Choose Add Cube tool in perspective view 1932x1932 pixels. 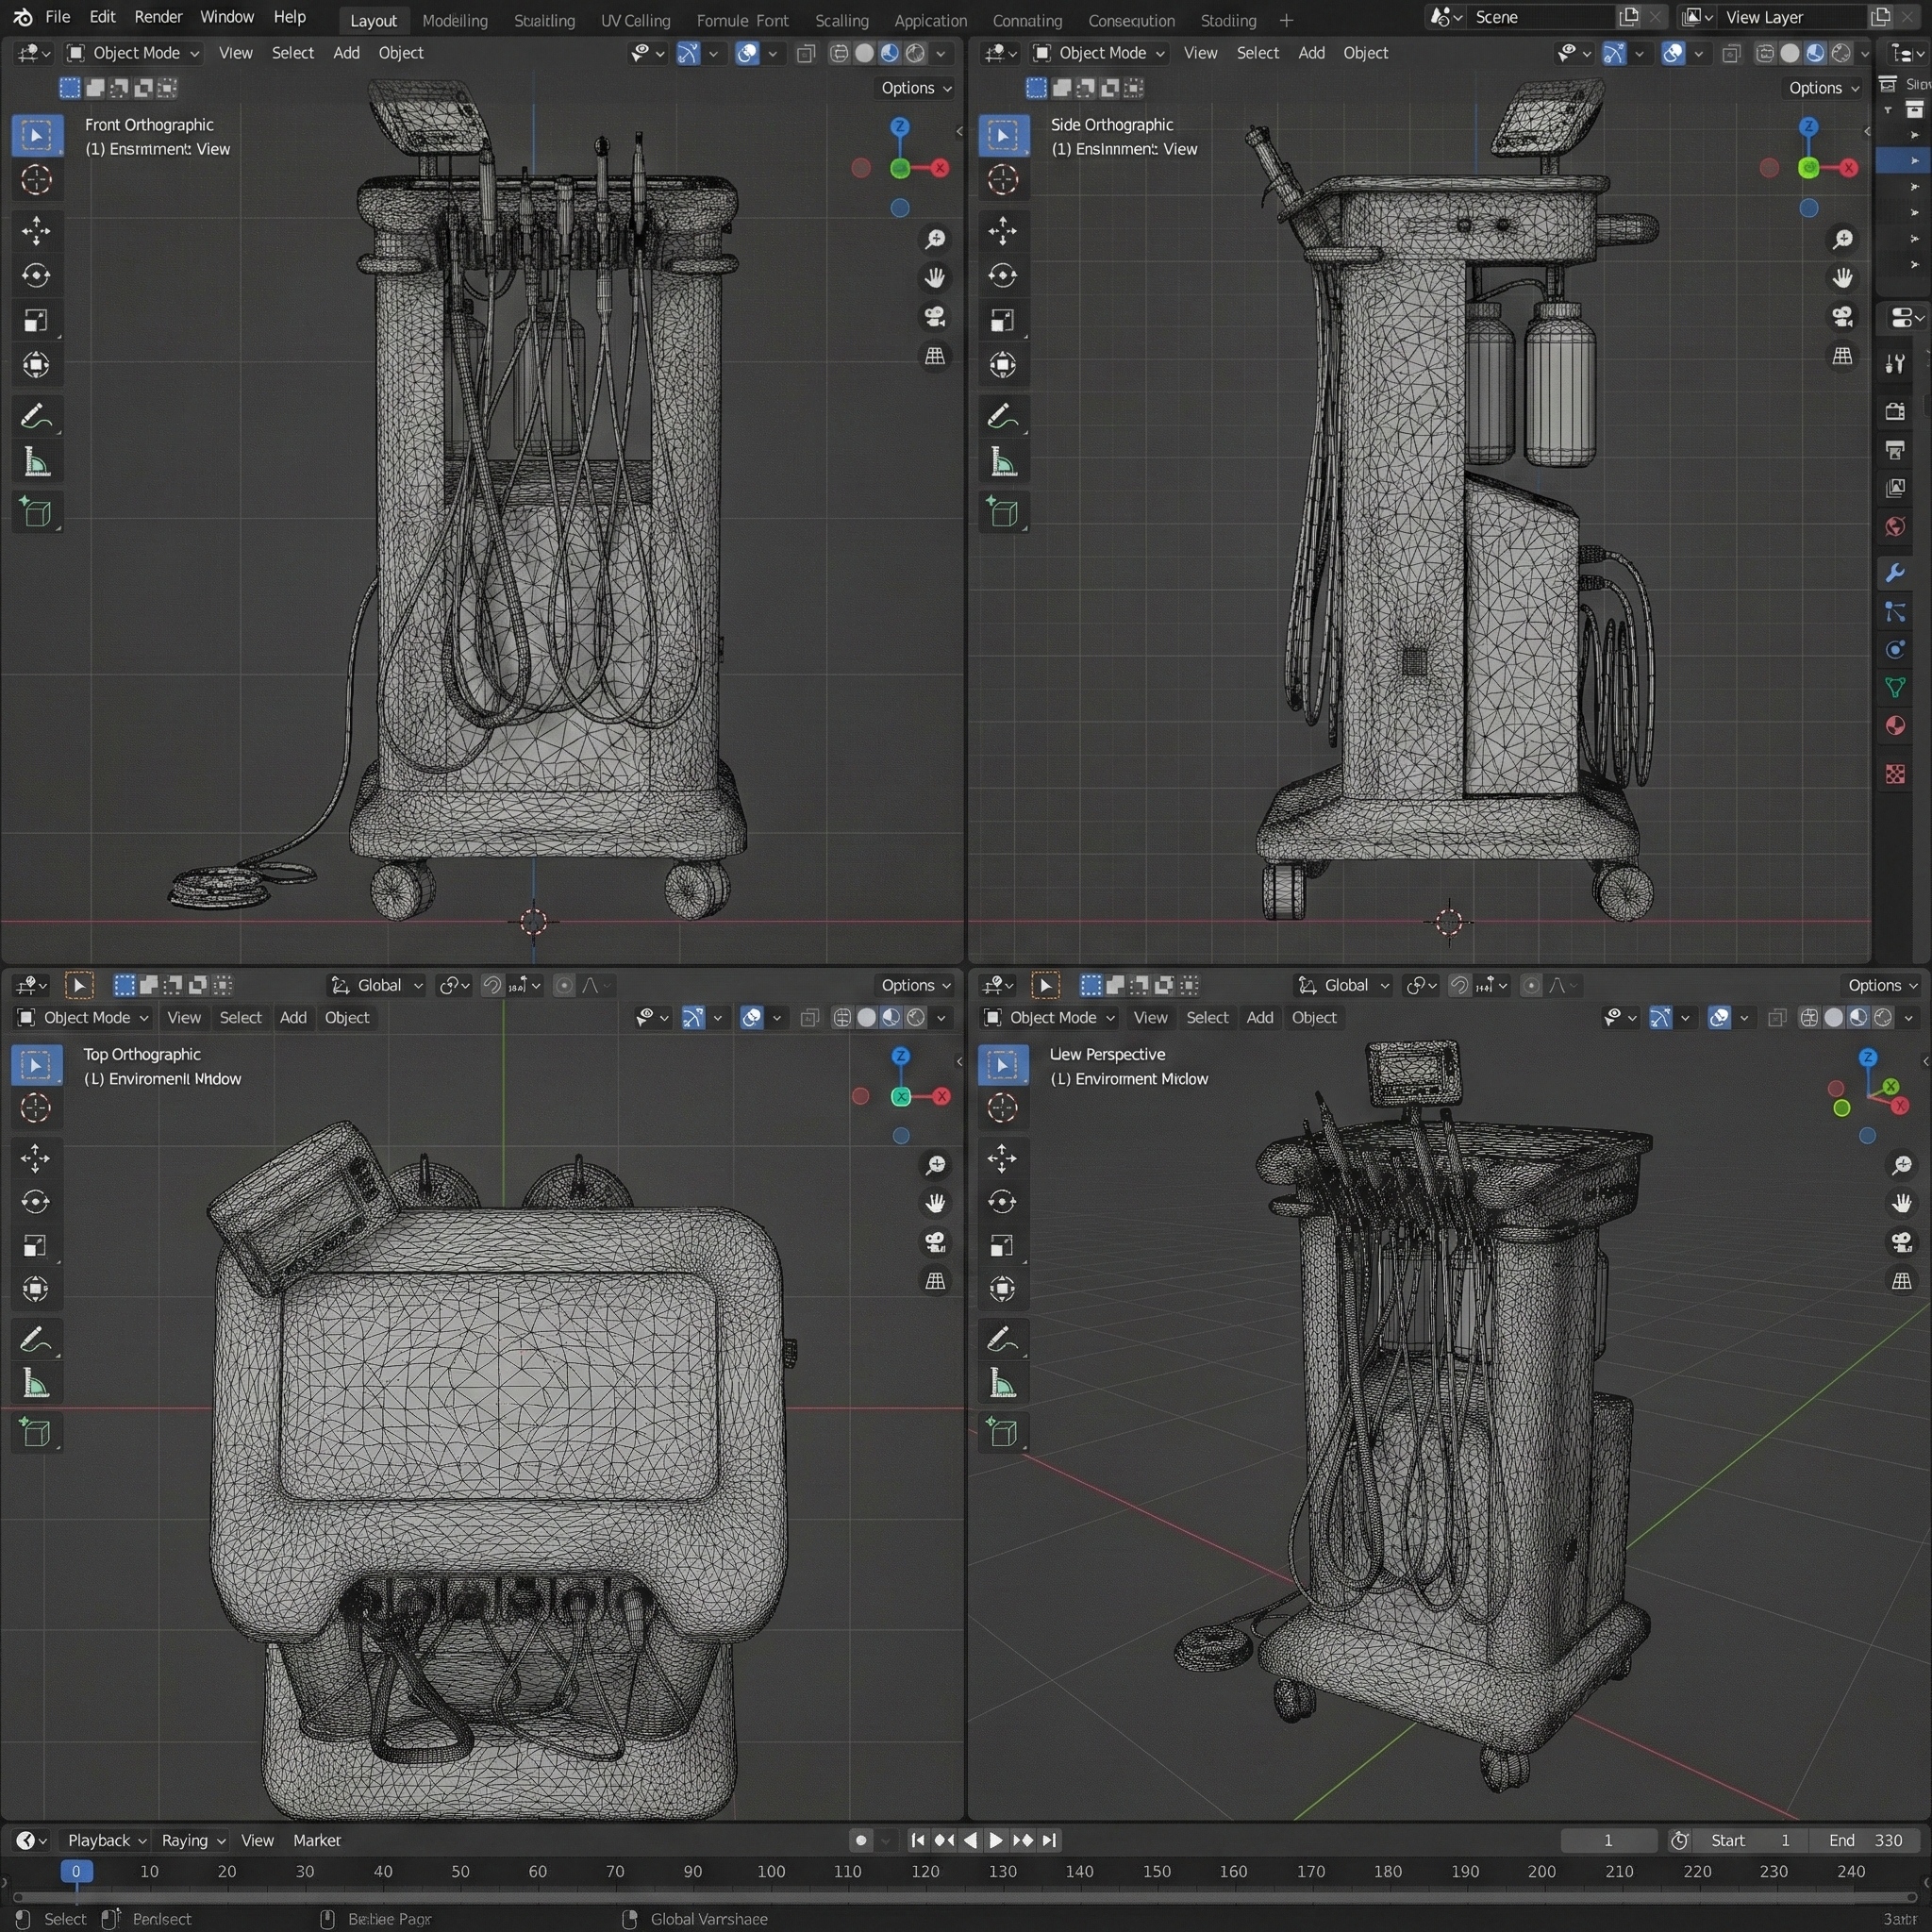click(1002, 1432)
